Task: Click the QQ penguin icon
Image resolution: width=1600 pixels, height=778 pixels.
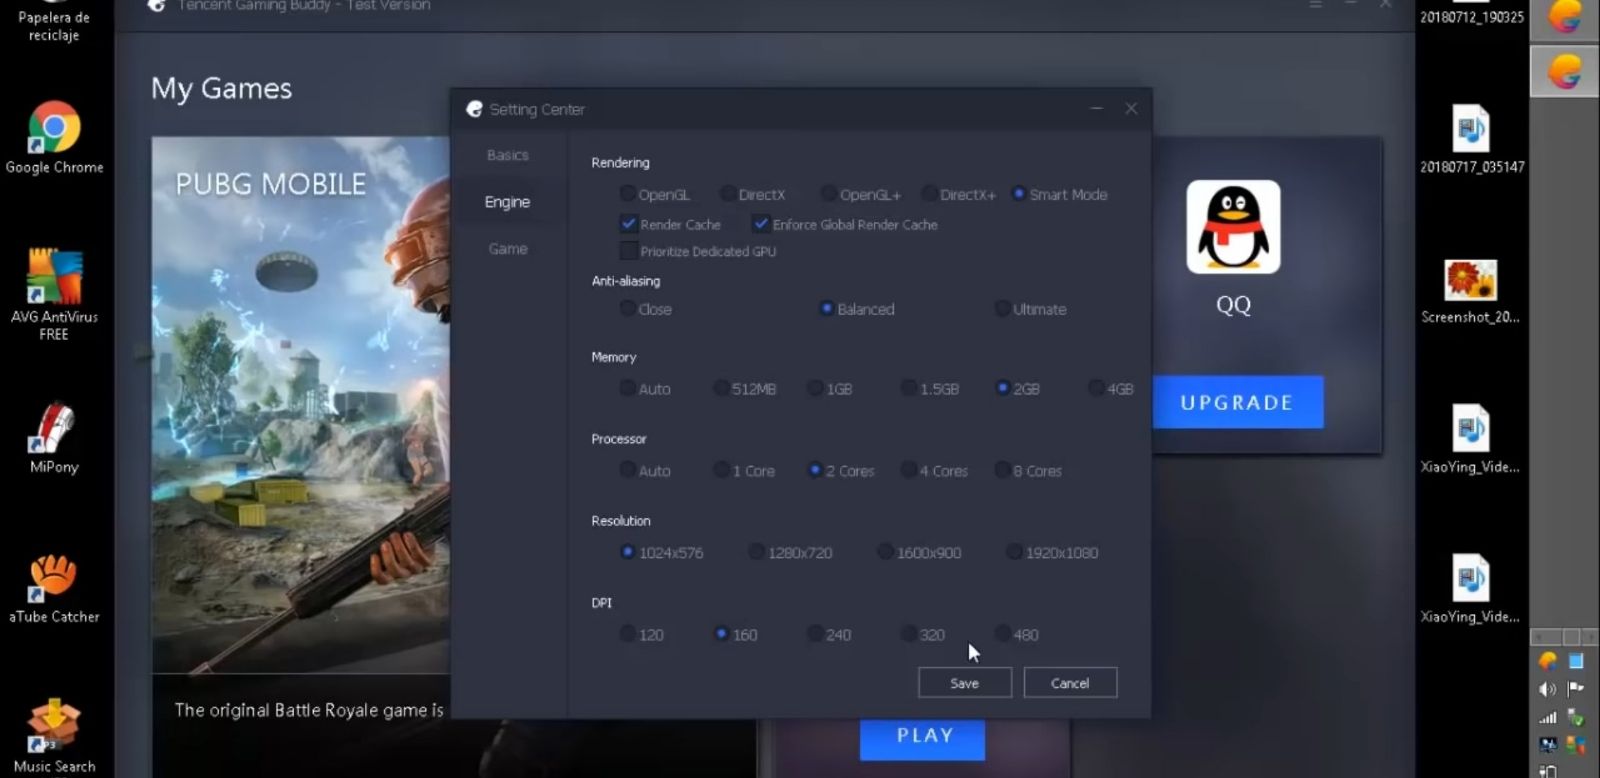Action: click(1233, 228)
